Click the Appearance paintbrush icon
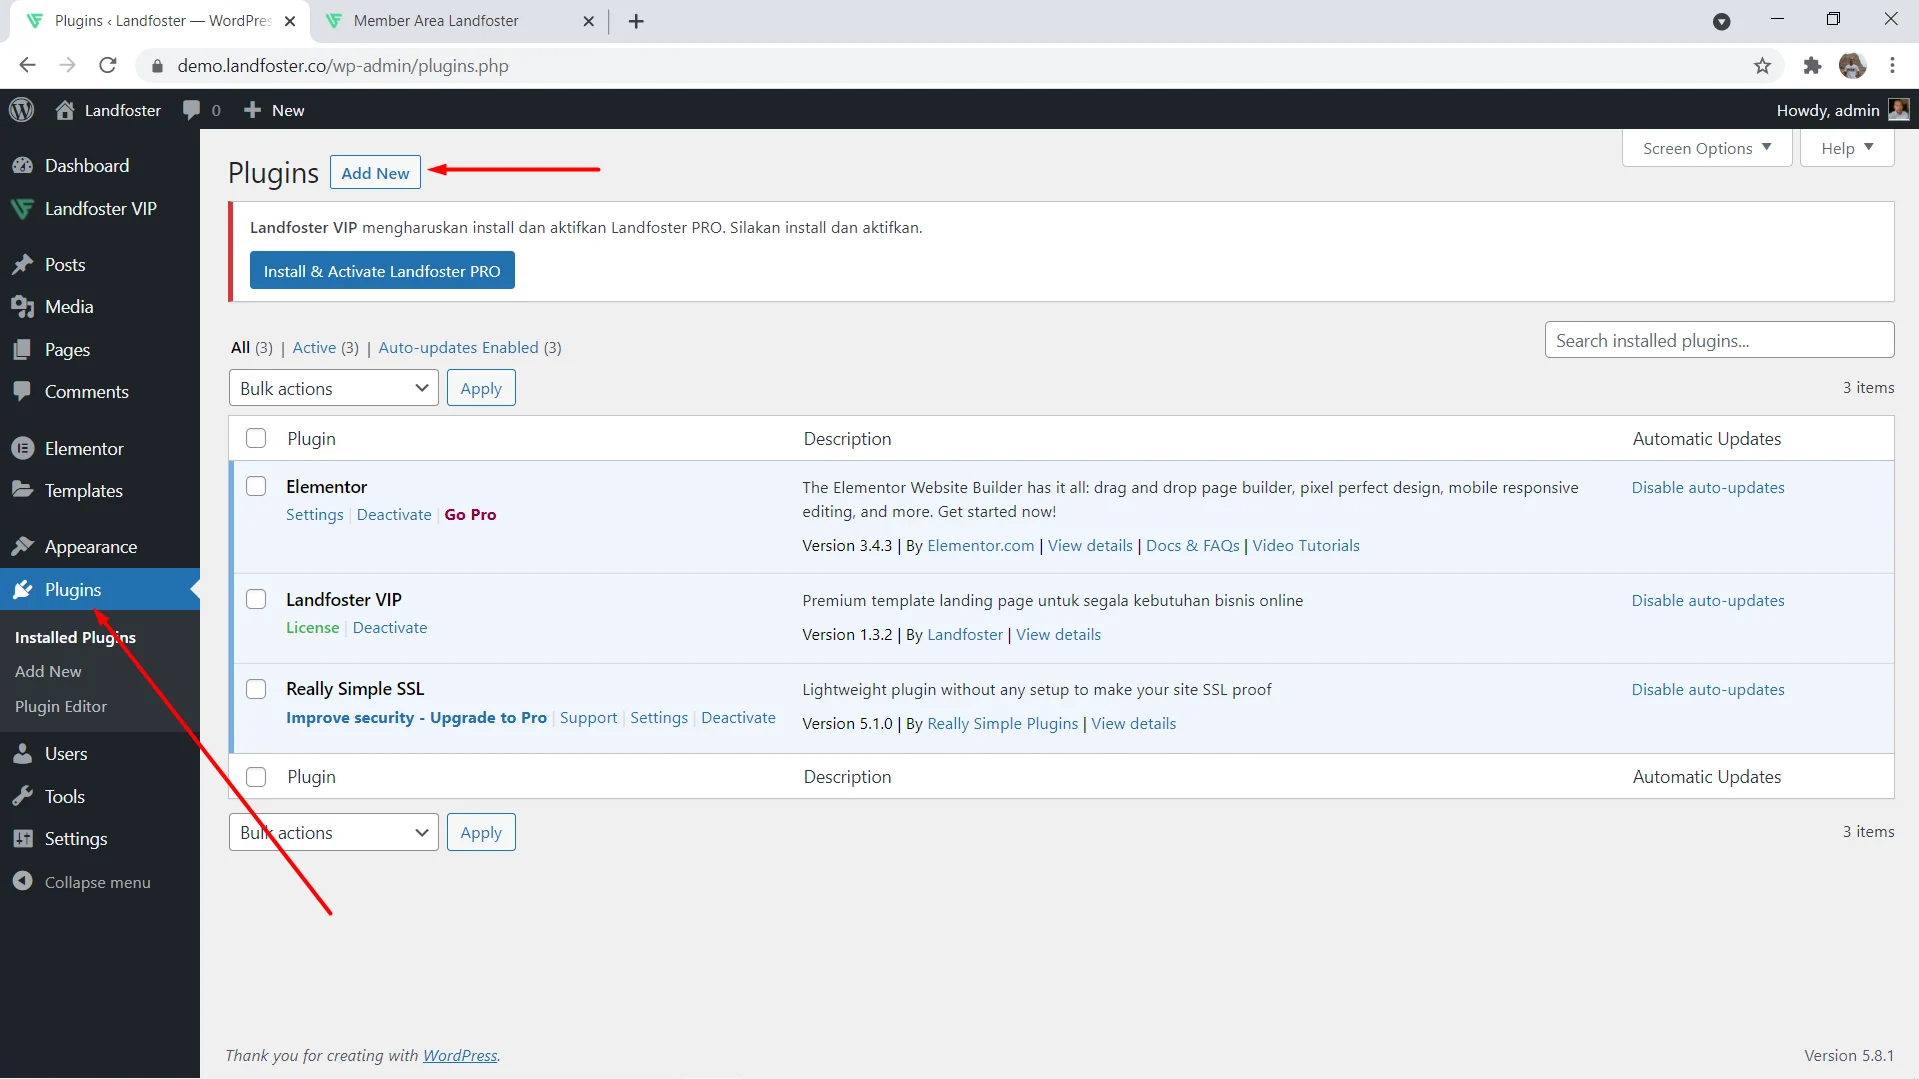1919x1079 pixels. click(23, 547)
